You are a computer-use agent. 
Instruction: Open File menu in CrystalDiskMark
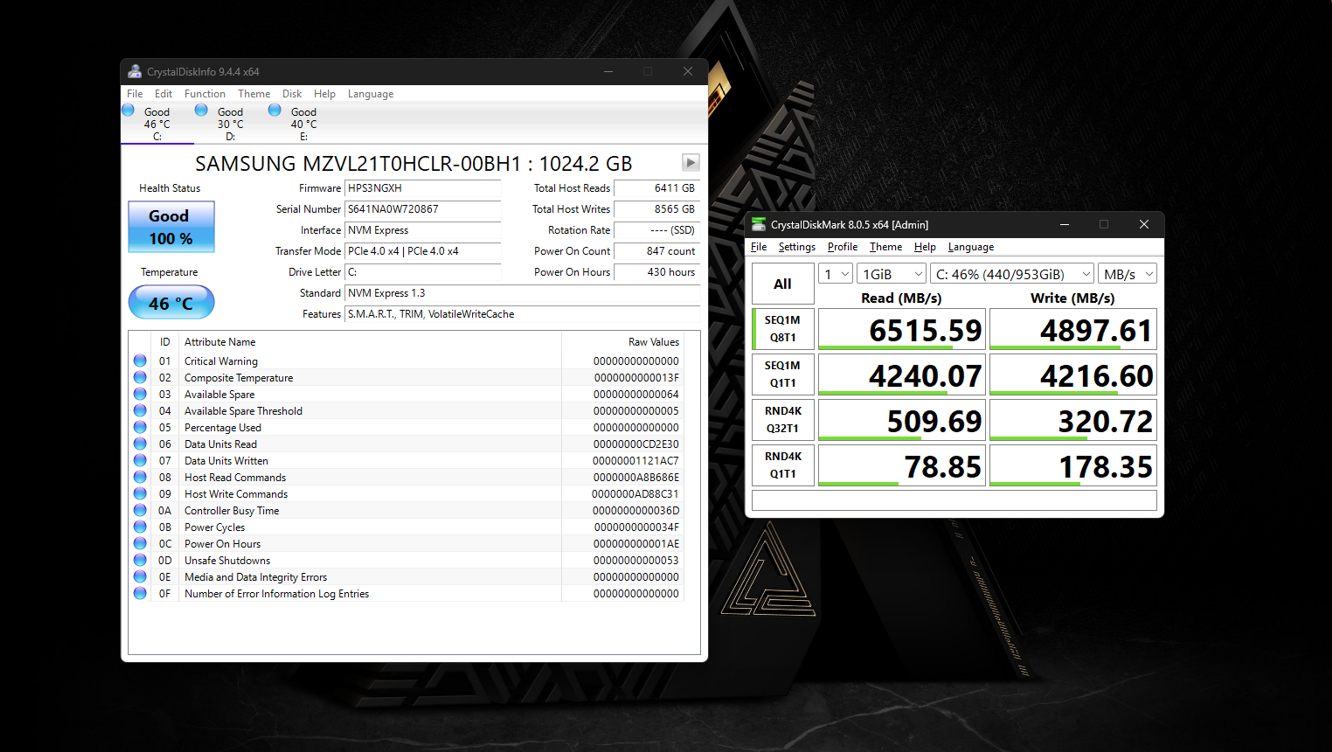tap(759, 247)
